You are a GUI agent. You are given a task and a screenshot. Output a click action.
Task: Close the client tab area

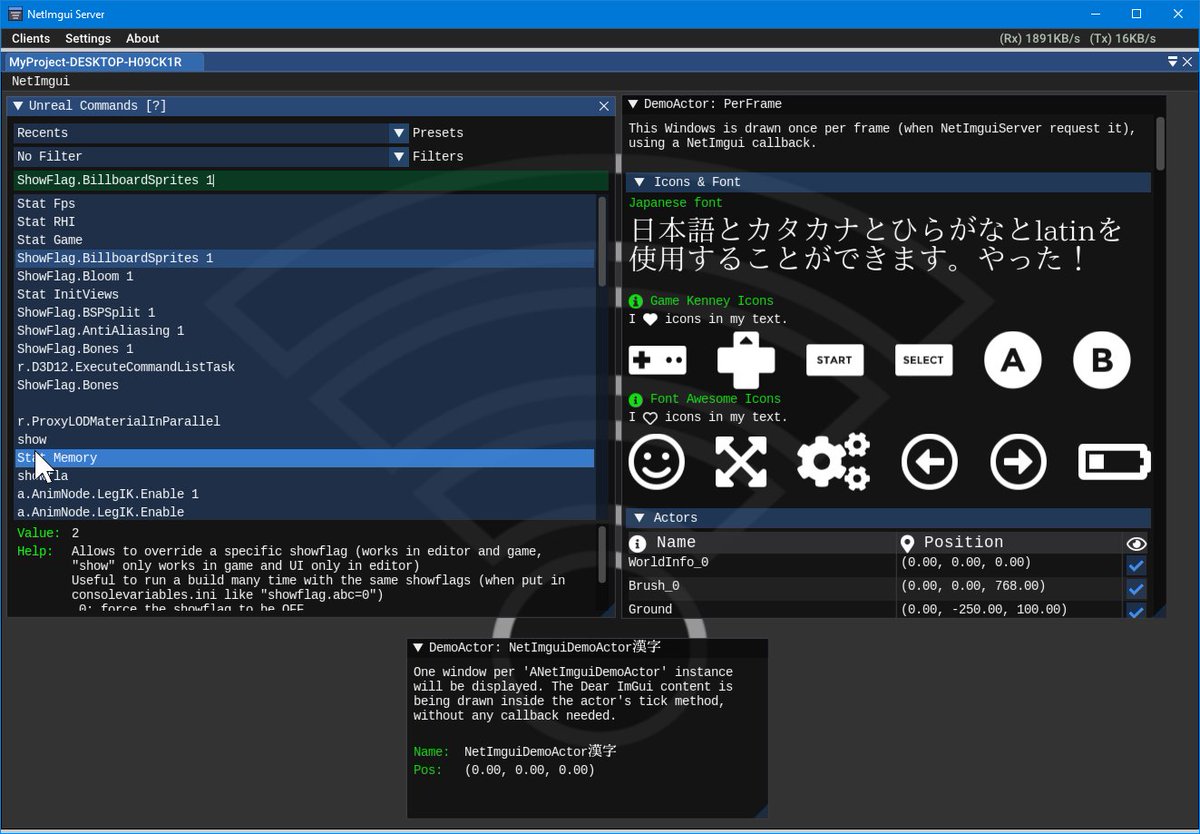click(1186, 62)
